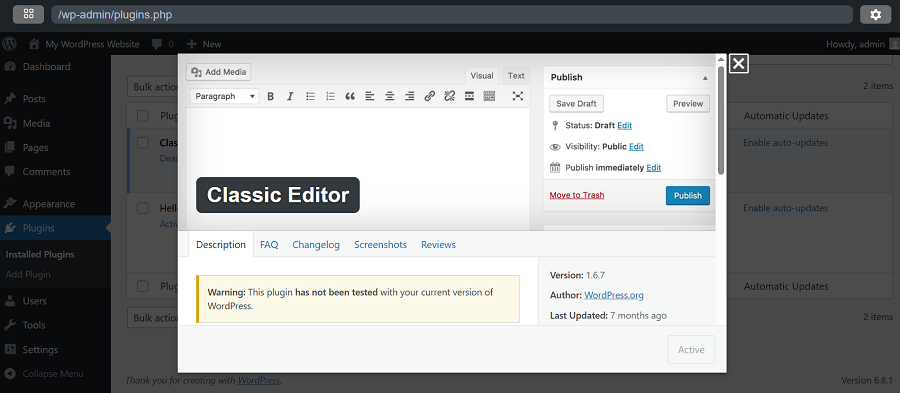900x393 pixels.
Task: Click the plus New admin bar item
Action: tap(204, 44)
